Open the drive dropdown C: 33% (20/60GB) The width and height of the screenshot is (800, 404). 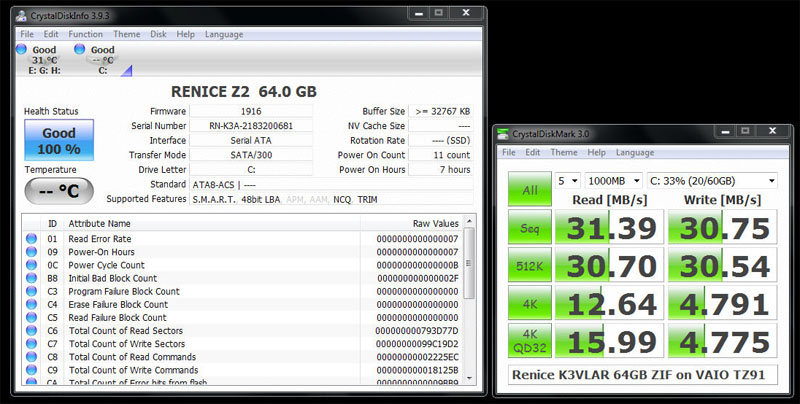[712, 181]
